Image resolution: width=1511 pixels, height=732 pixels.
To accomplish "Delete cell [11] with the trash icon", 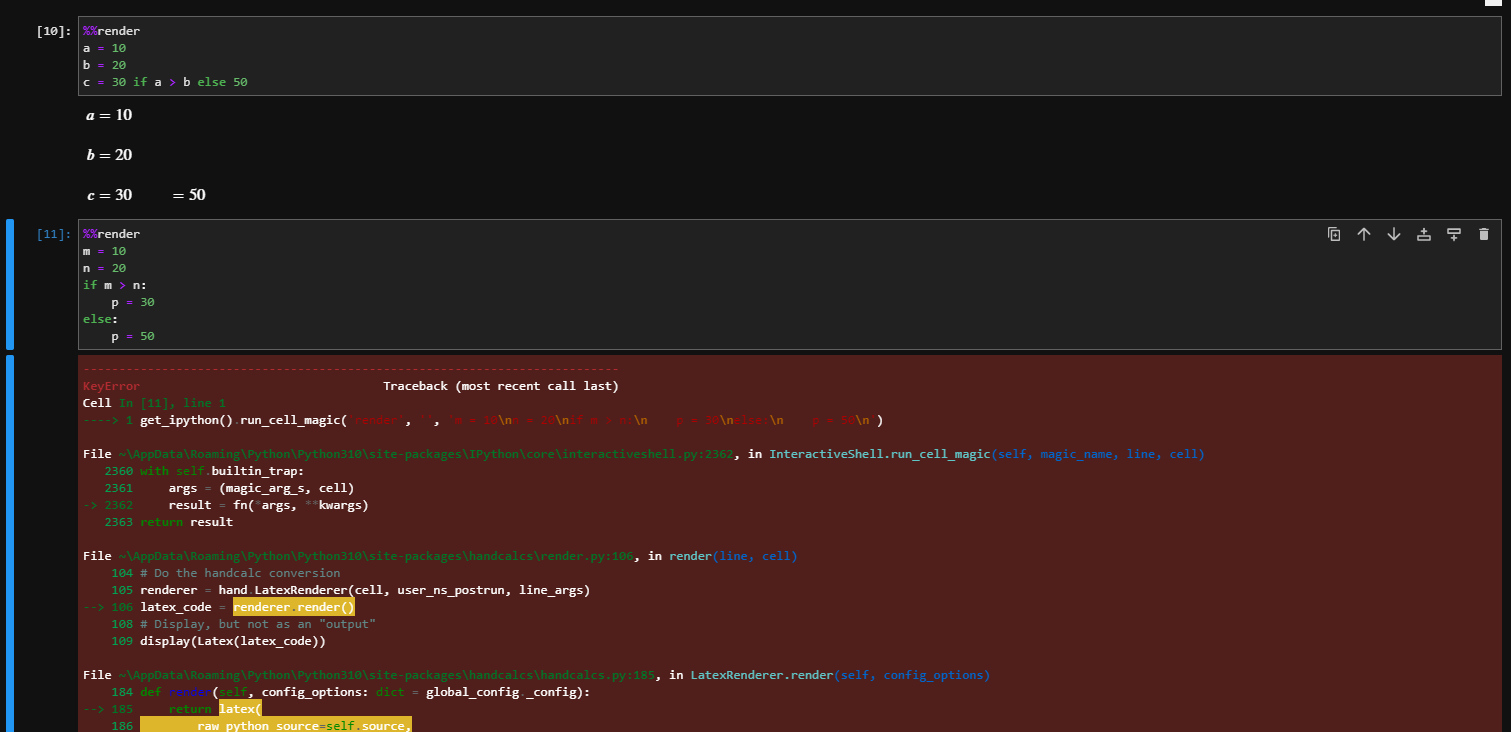I will pos(1484,233).
